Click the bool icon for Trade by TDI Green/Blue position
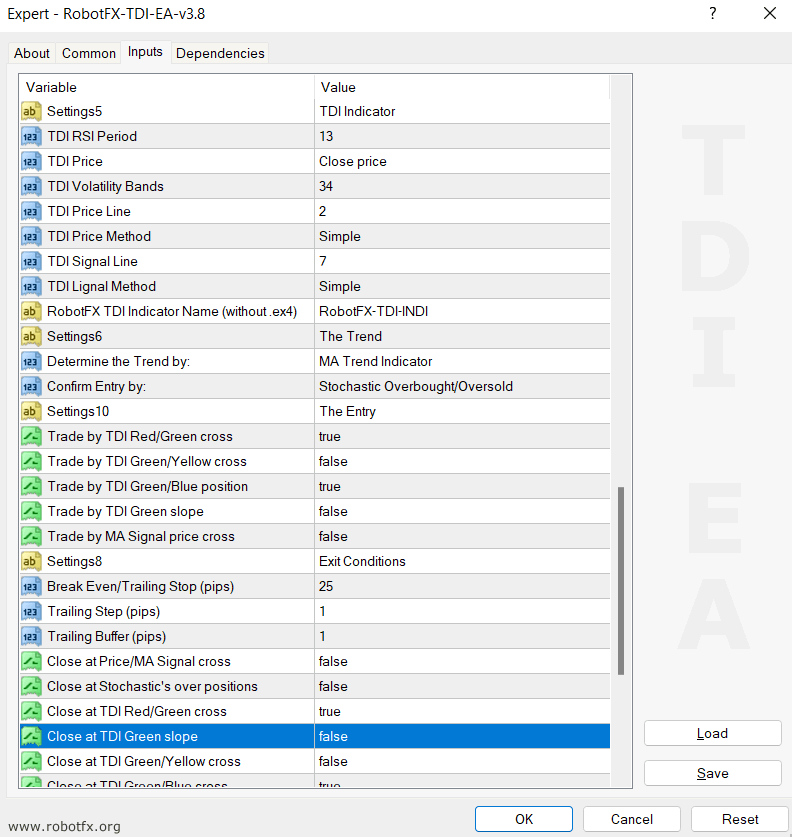This screenshot has height=837, width=792. [x=31, y=486]
